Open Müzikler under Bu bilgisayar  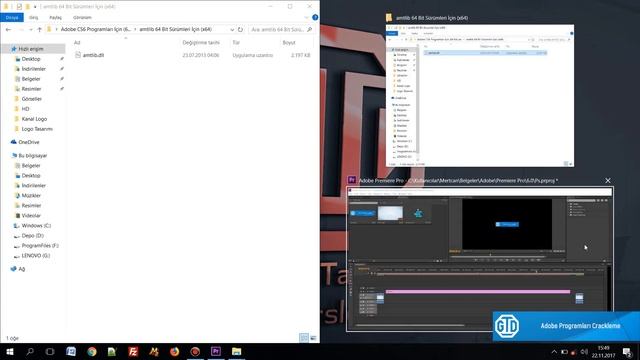31,196
